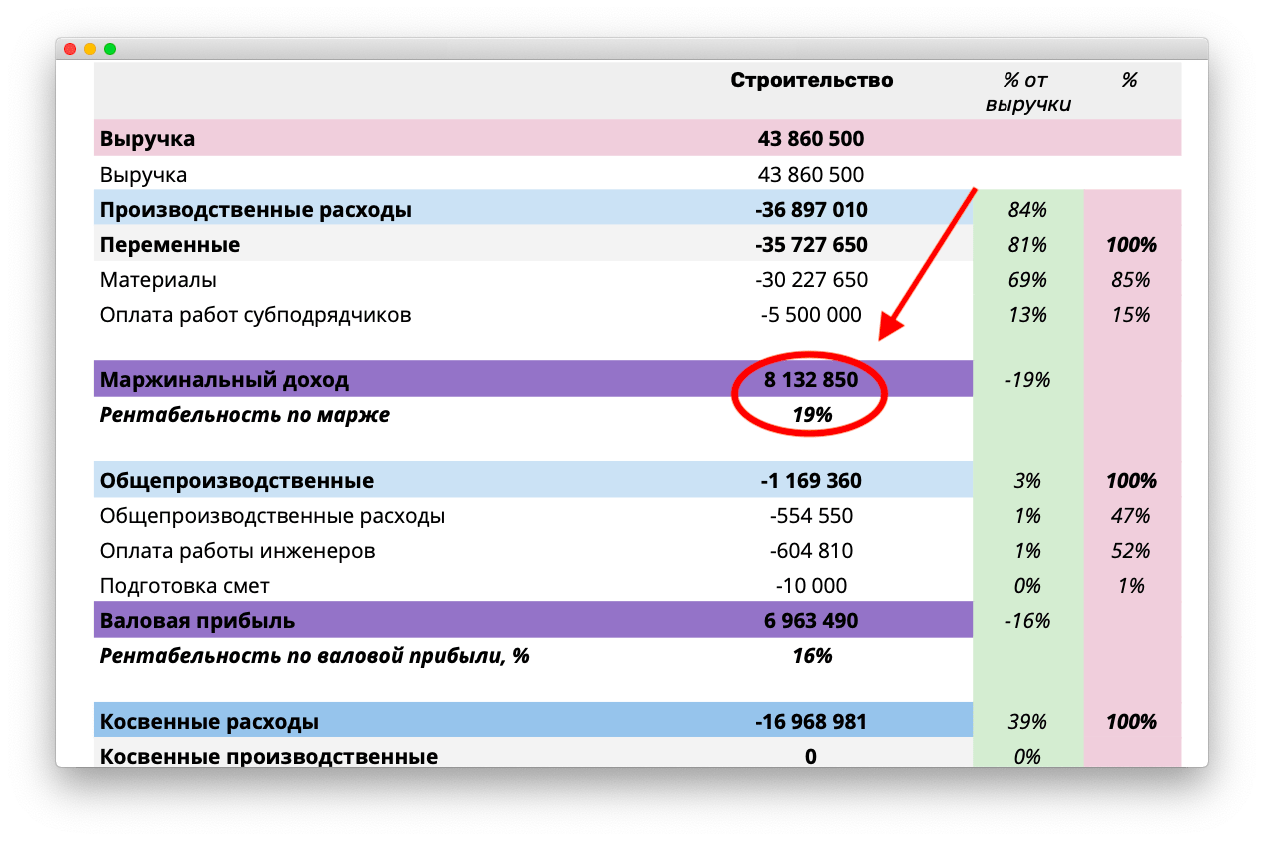The width and height of the screenshot is (1264, 841).
Task: Select the engineers pay amount -604 810
Action: click(811, 551)
